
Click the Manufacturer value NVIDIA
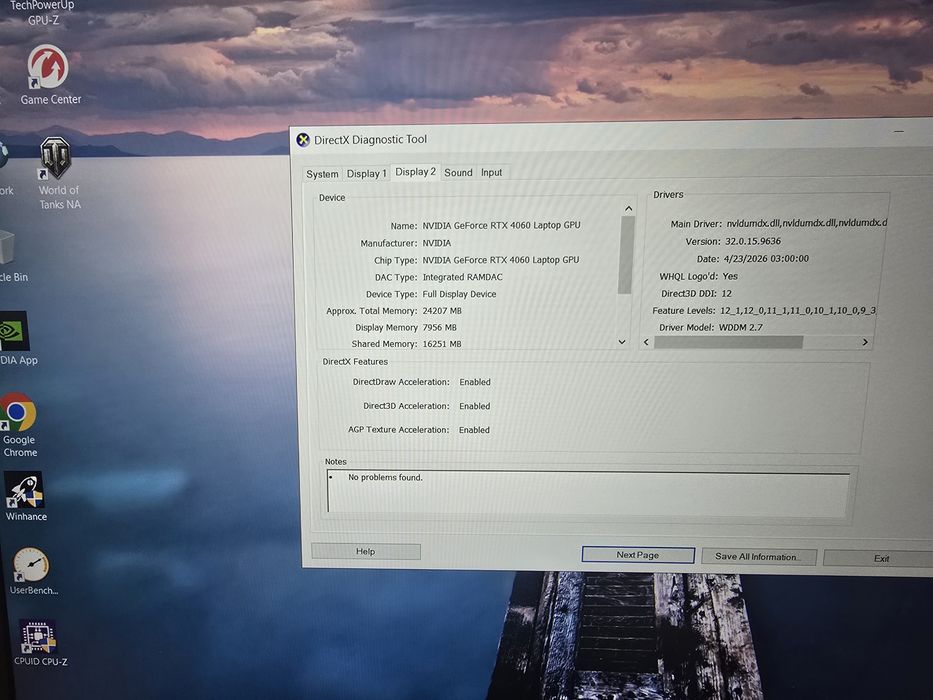point(437,243)
